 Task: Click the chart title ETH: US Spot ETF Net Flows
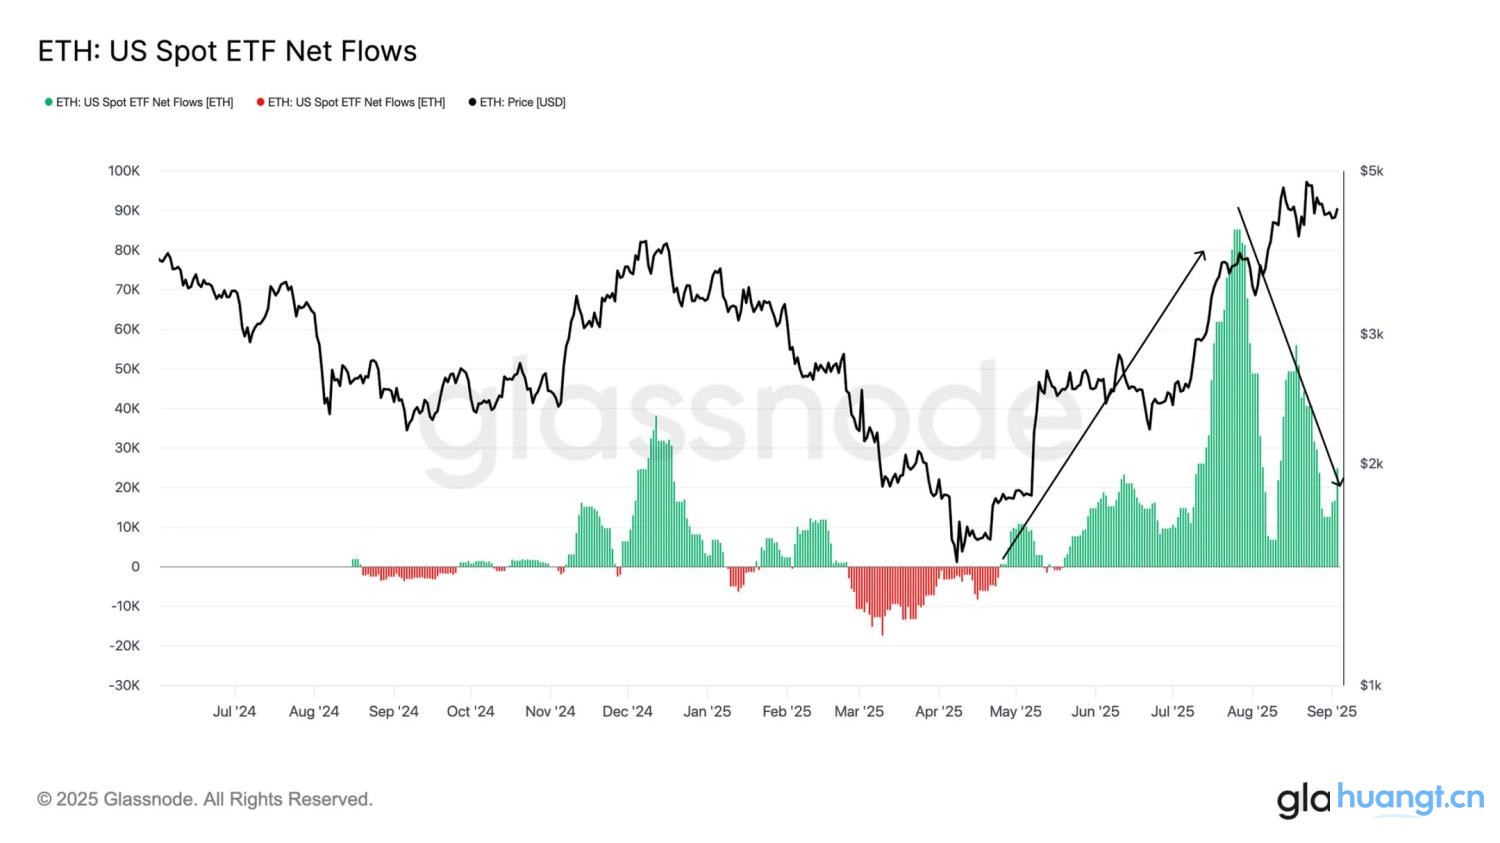coord(227,51)
